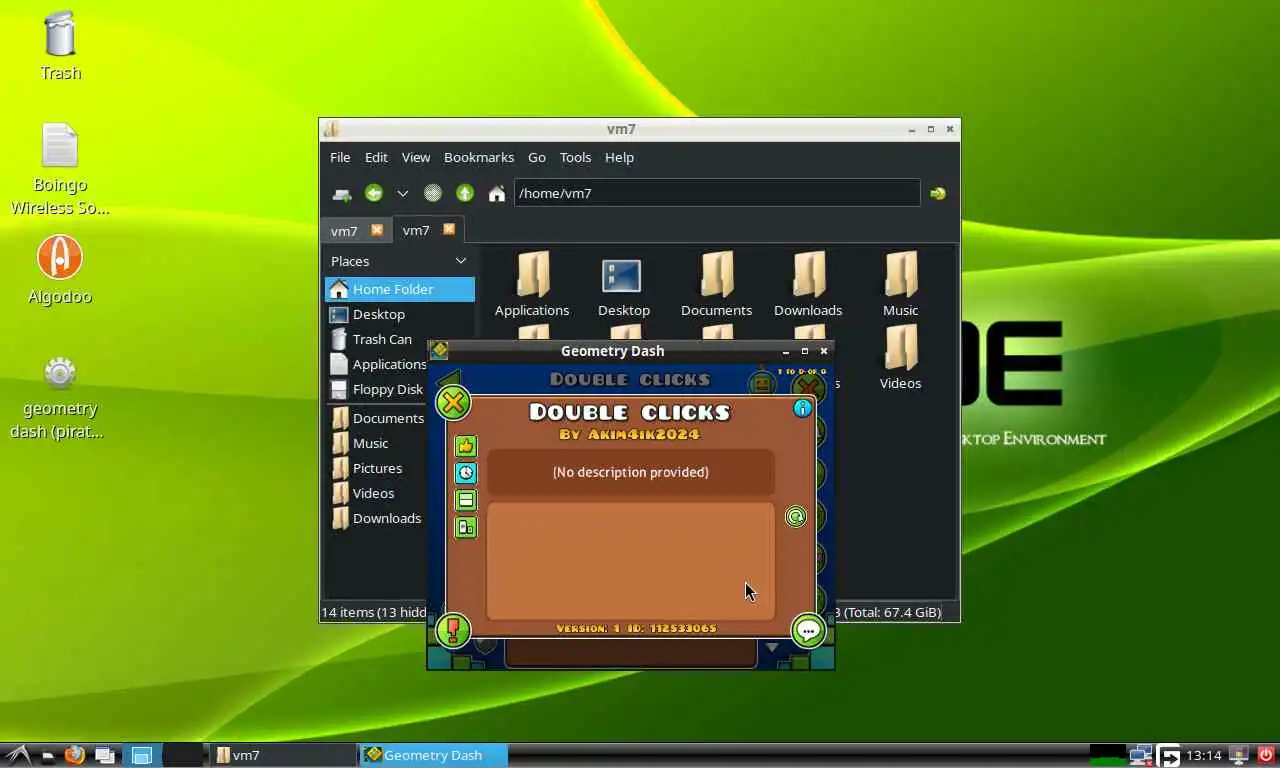Open comment box via speech bubble icon
Screen dimensions: 1280x768
(808, 630)
